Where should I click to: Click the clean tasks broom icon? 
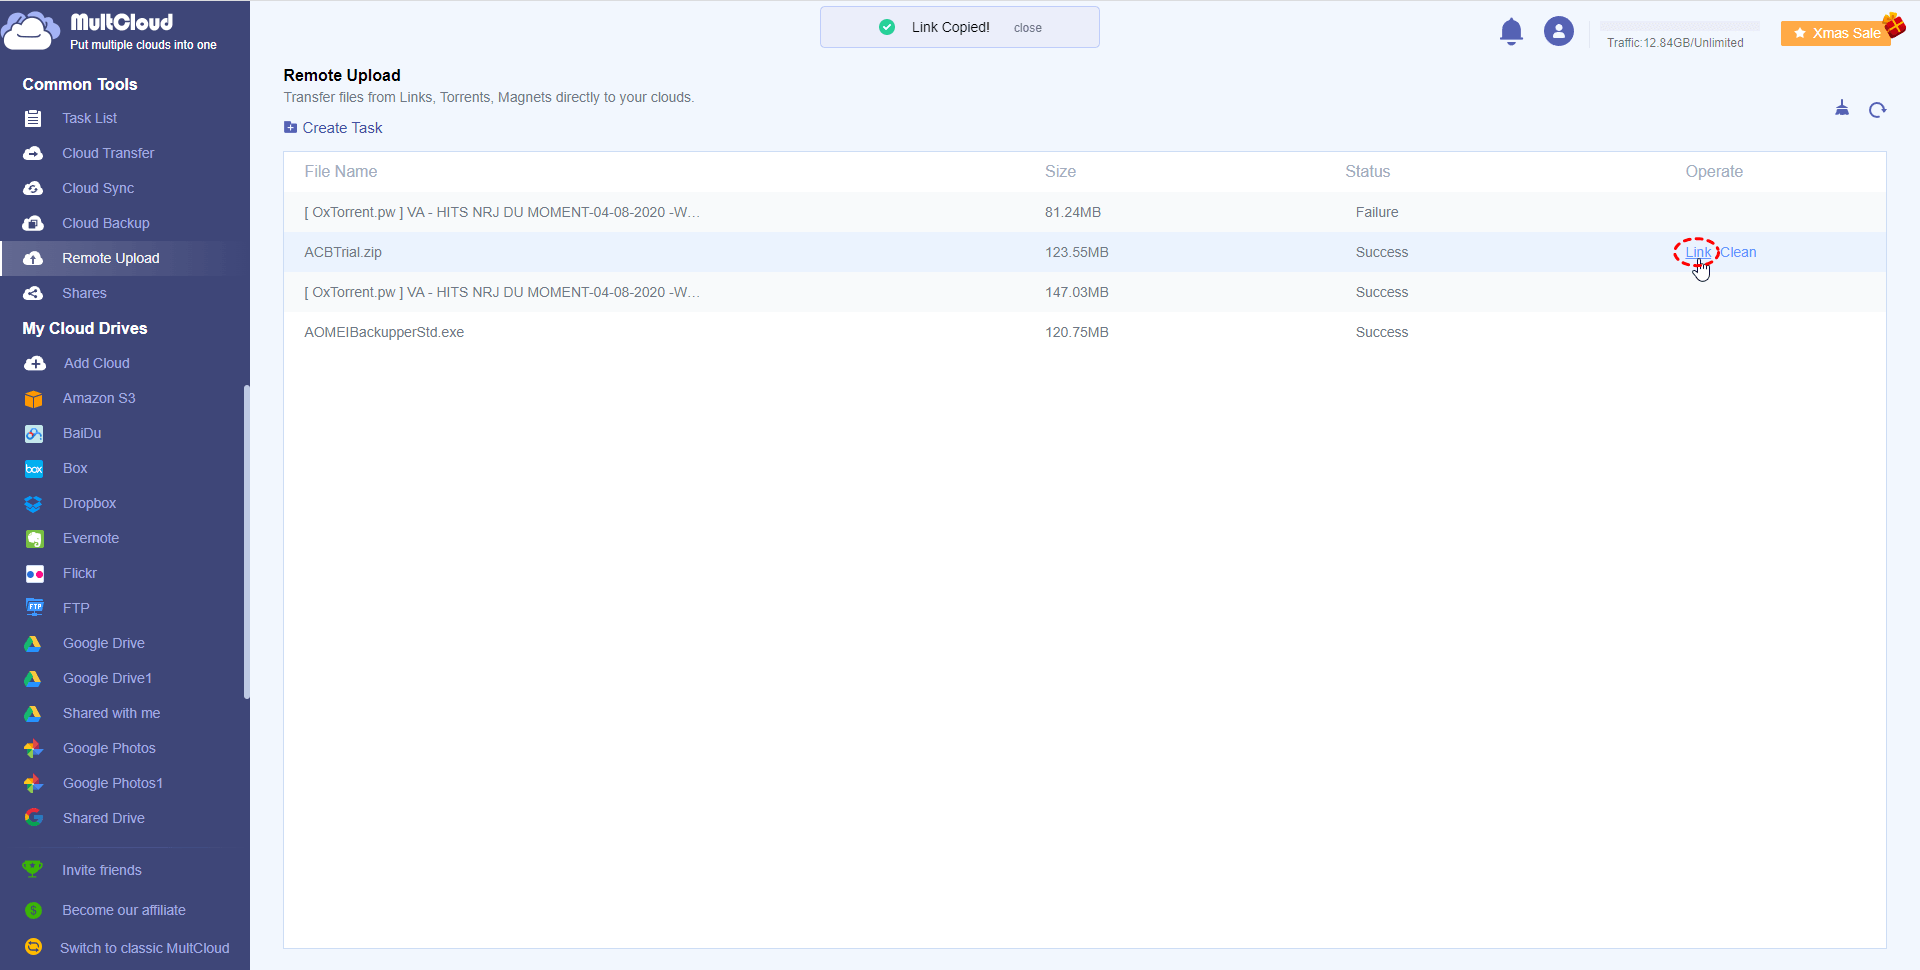[1842, 109]
